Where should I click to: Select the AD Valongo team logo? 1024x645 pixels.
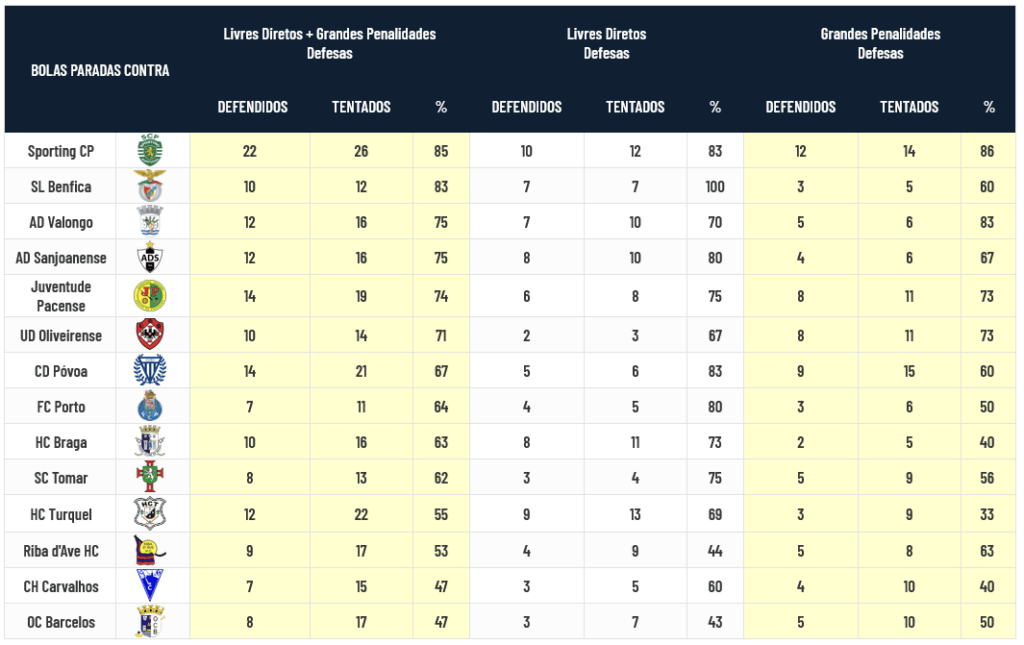pyautogui.click(x=150, y=222)
